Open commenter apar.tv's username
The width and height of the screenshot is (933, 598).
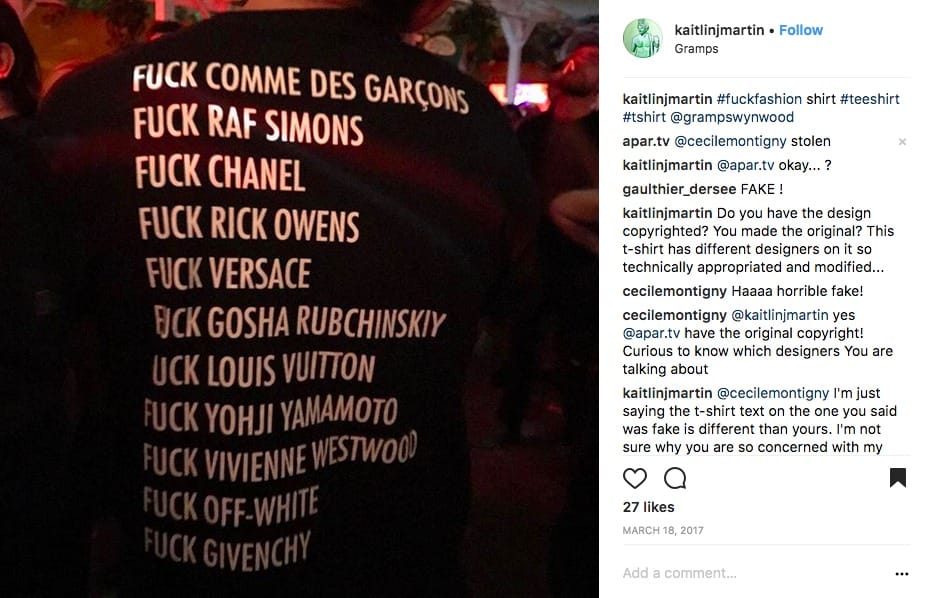coord(646,142)
